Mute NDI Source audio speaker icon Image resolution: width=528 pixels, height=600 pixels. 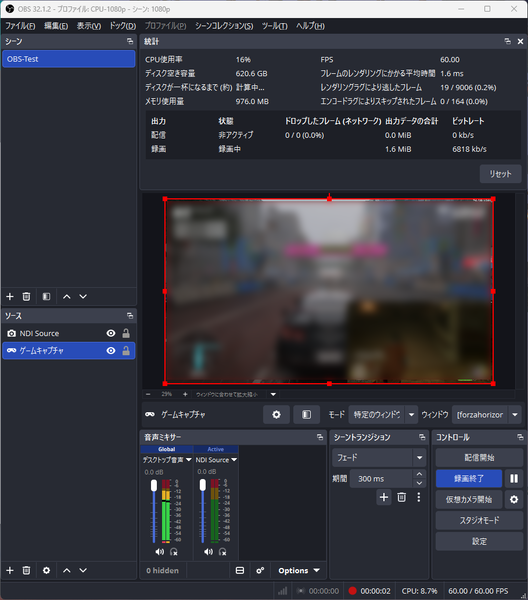click(208, 552)
